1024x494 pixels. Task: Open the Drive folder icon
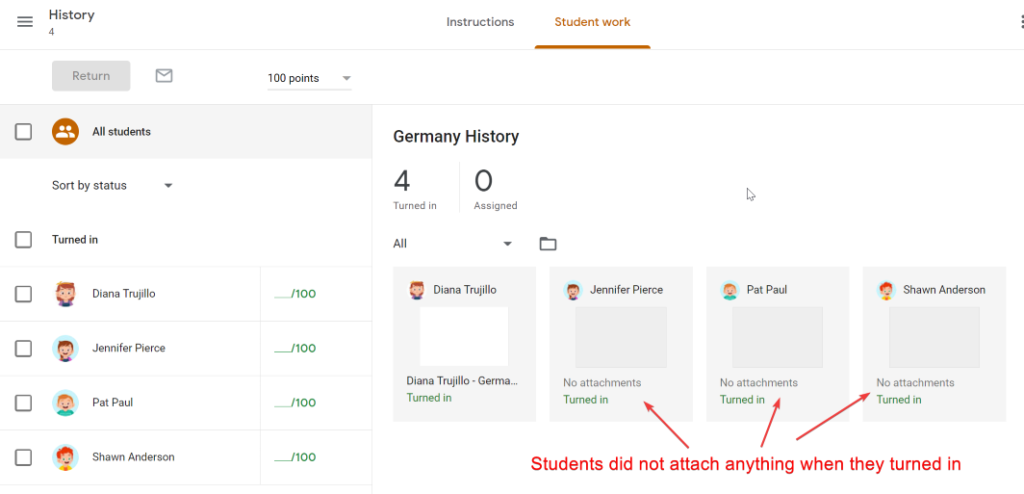pos(548,244)
